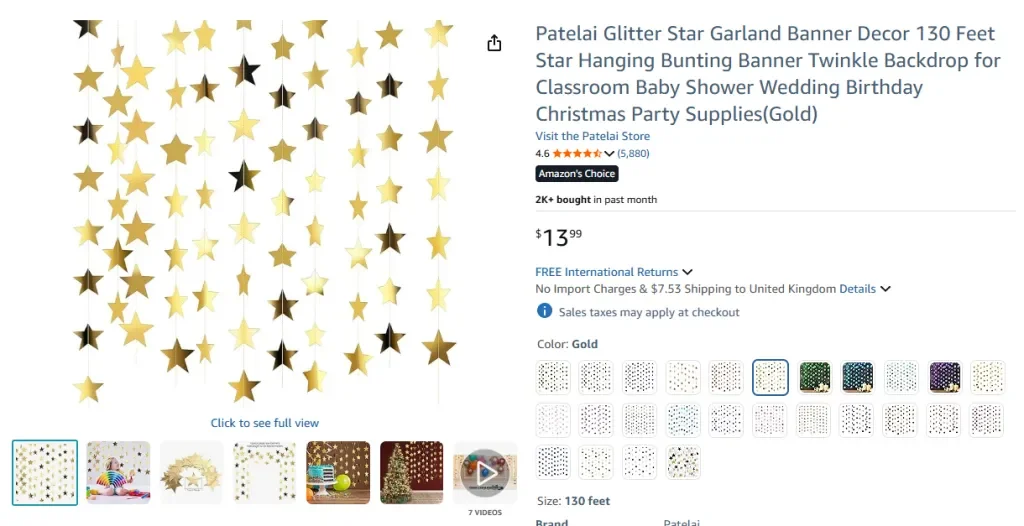Show the birthday cake photo thumbnail
Viewport: 1024px width, 526px height.
pos(338,472)
